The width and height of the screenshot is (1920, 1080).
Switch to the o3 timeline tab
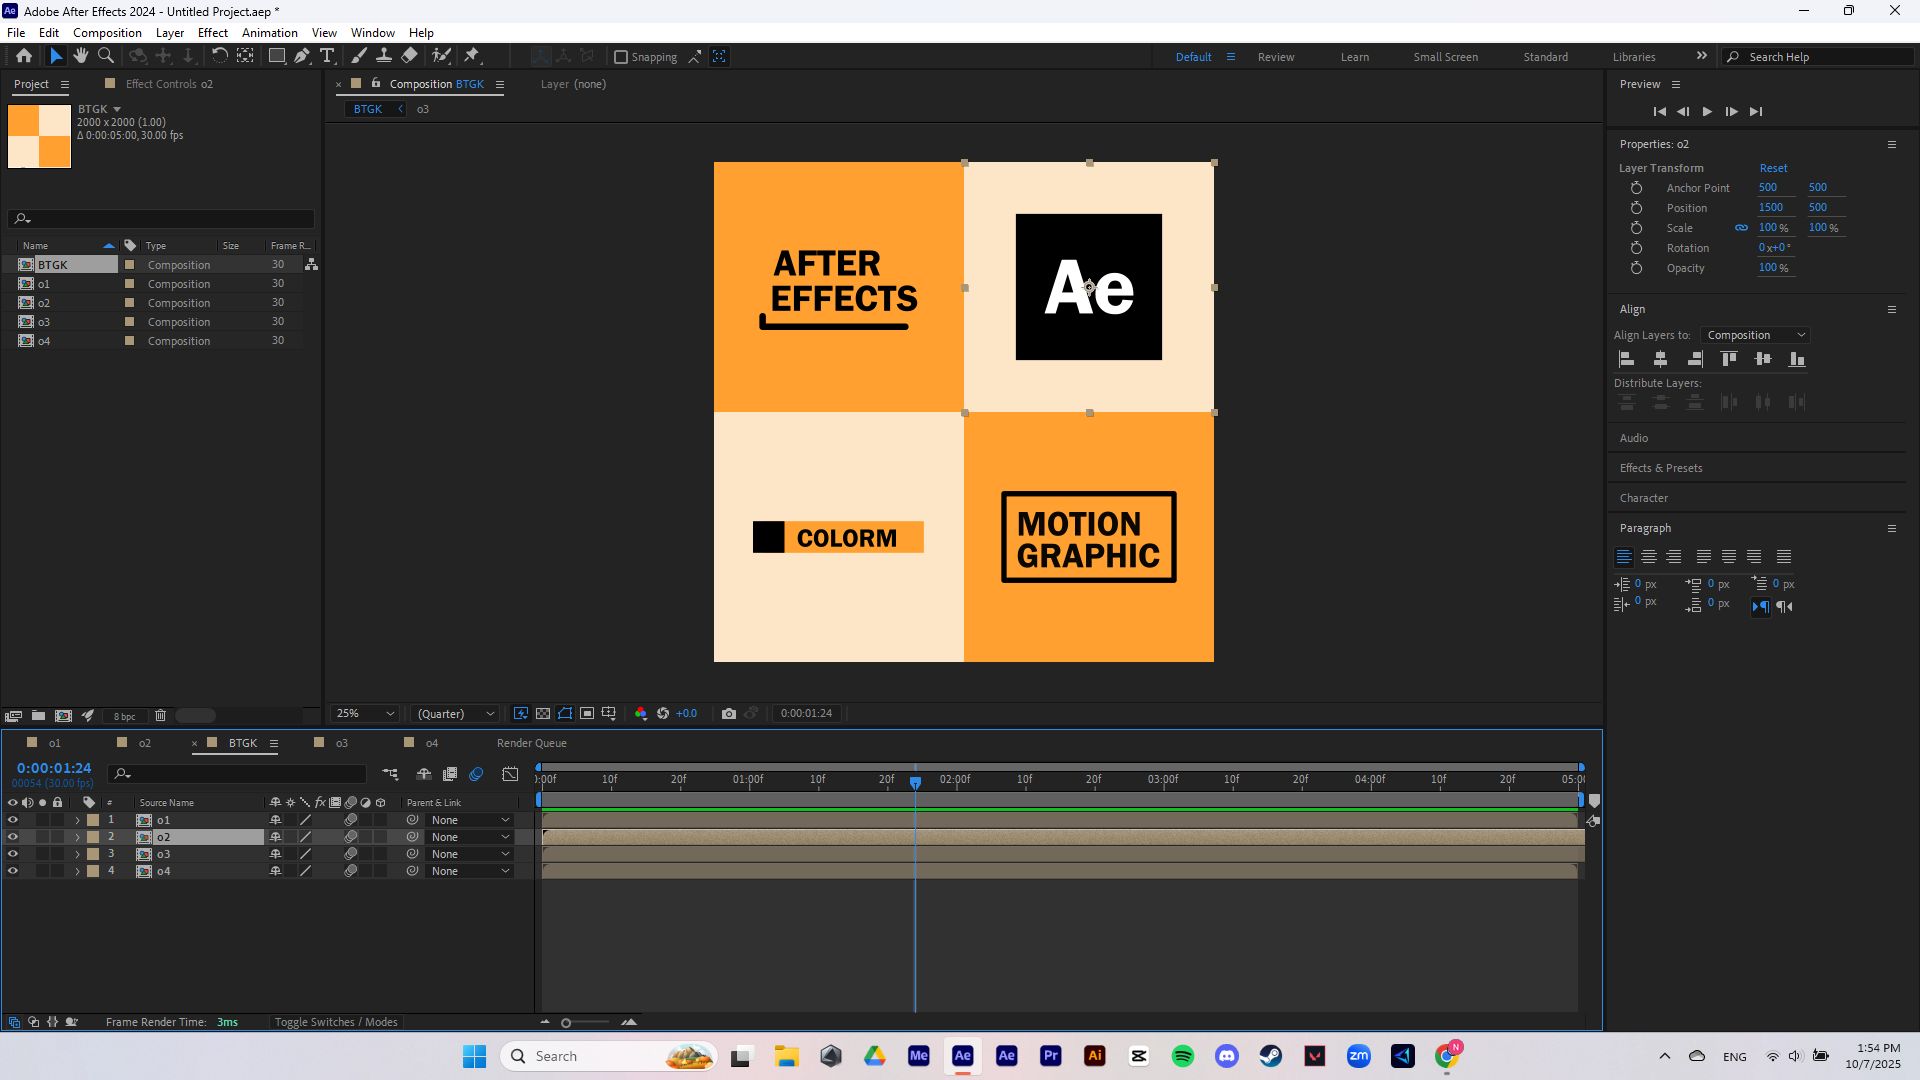[x=341, y=743]
